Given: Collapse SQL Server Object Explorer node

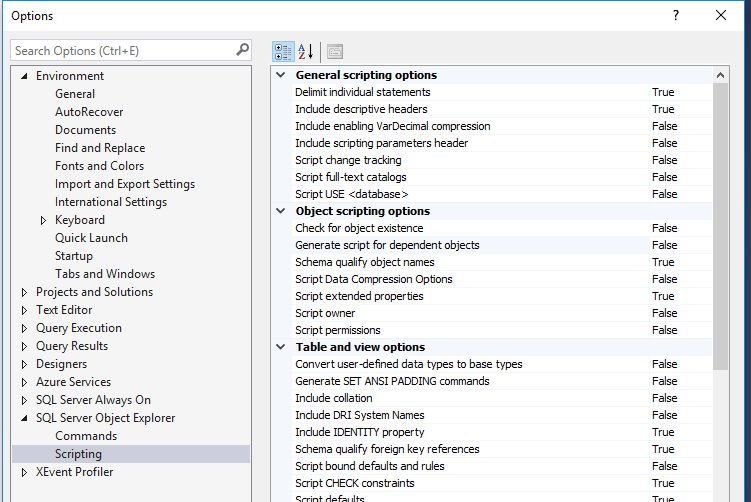Looking at the screenshot, I should pyautogui.click(x=24, y=418).
